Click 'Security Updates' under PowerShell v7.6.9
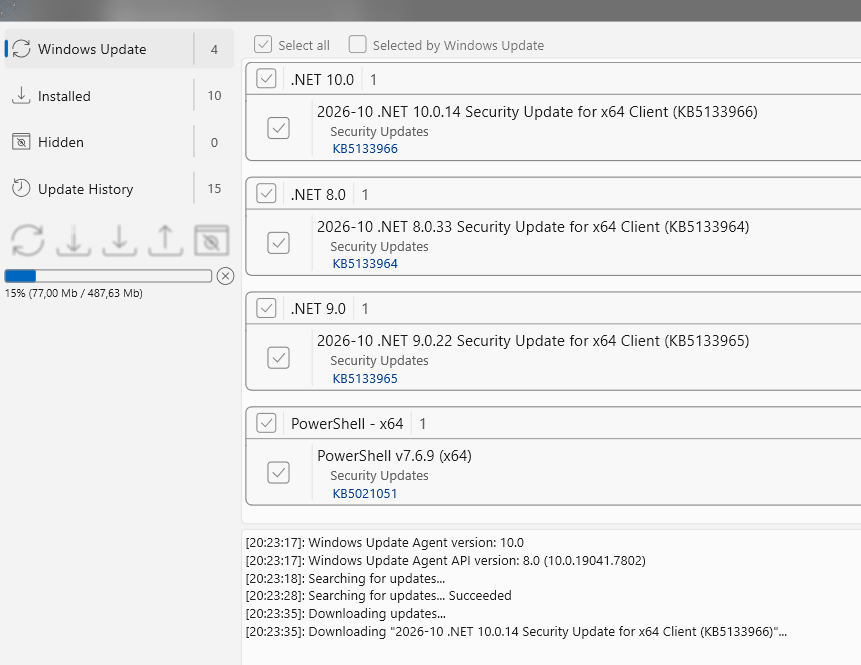The width and height of the screenshot is (861, 665). (379, 476)
